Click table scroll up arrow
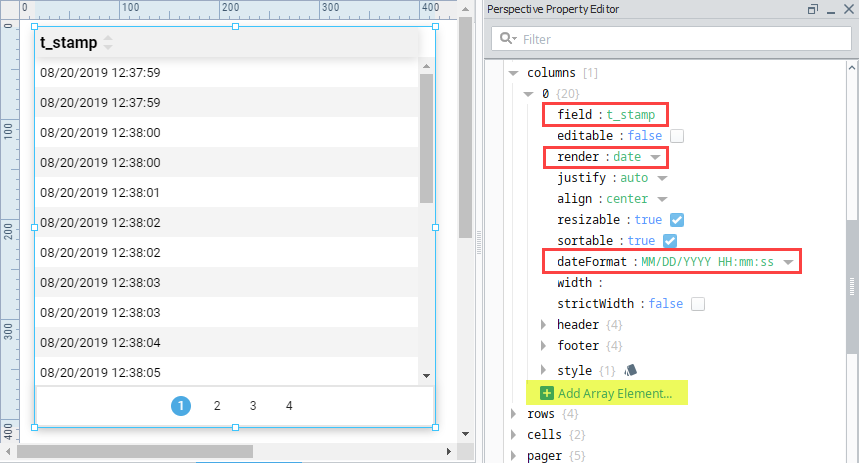 click(427, 66)
